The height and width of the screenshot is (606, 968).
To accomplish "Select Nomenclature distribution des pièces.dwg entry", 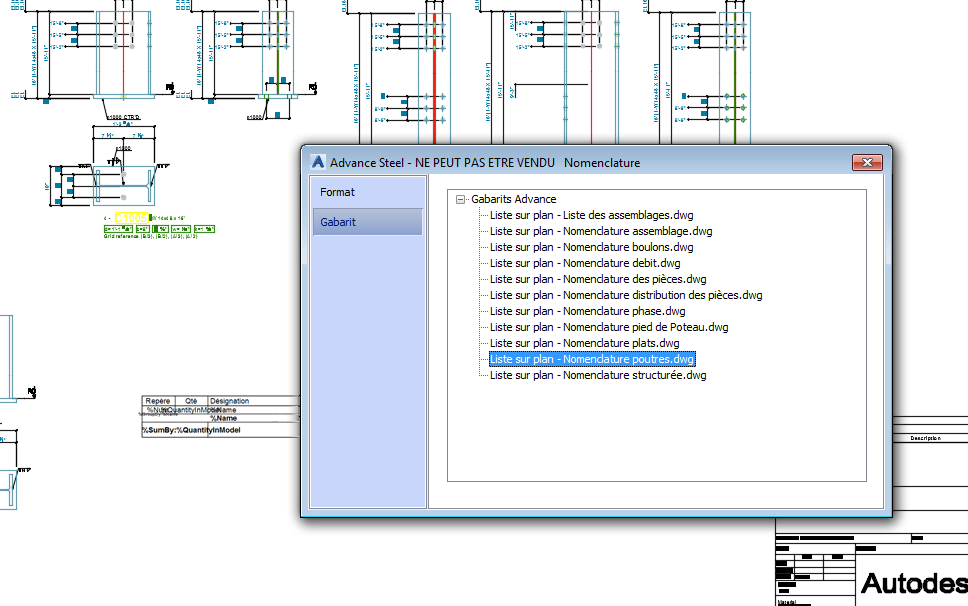I will click(626, 296).
